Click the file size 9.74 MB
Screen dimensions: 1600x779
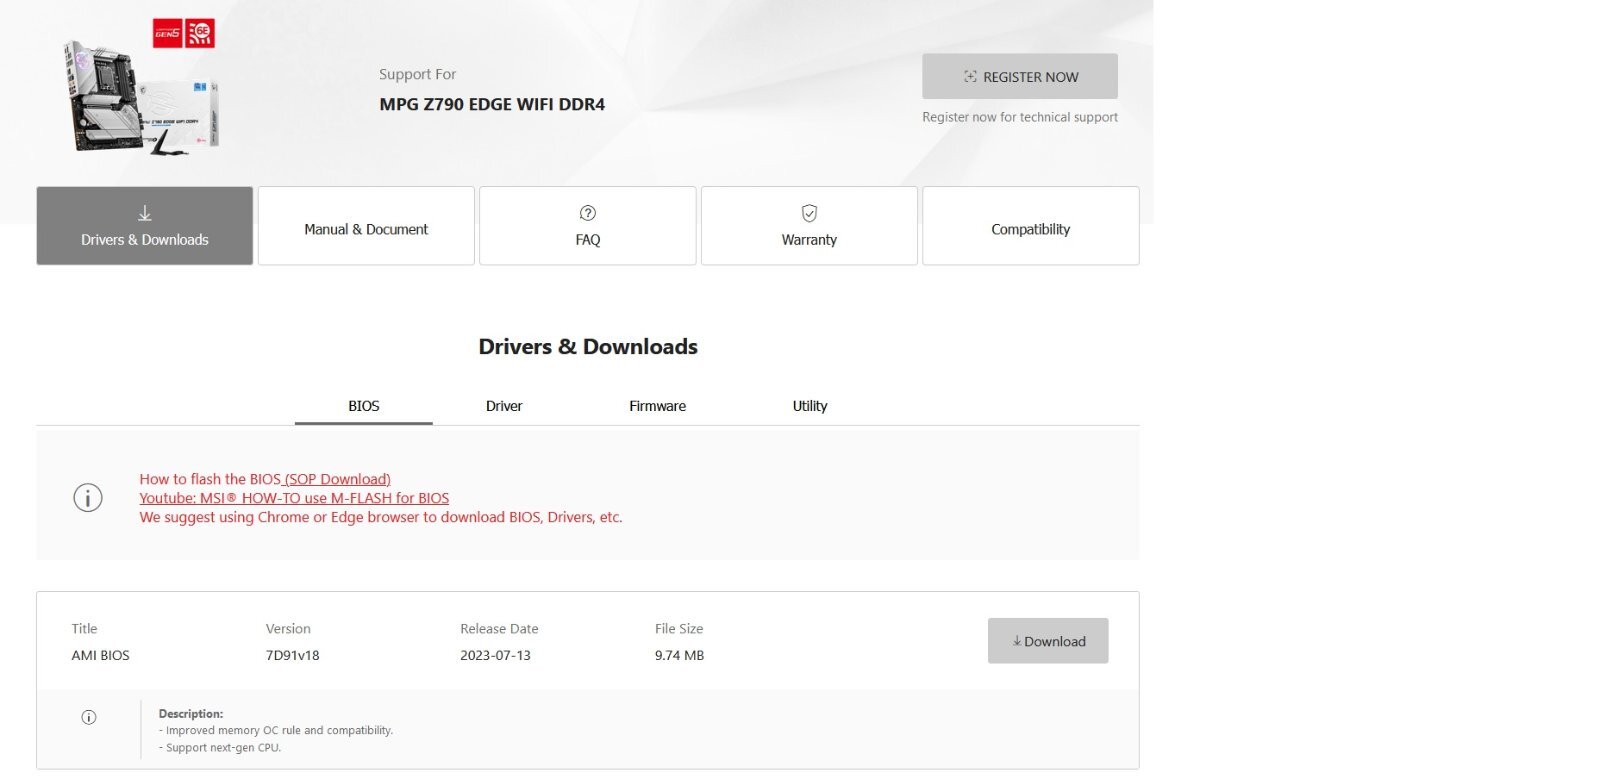pos(680,656)
